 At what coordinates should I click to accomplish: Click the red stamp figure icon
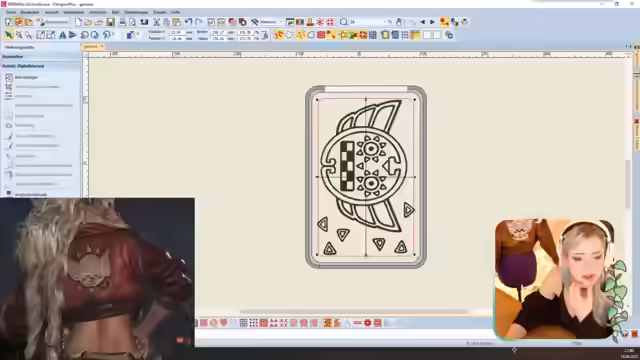310,22
